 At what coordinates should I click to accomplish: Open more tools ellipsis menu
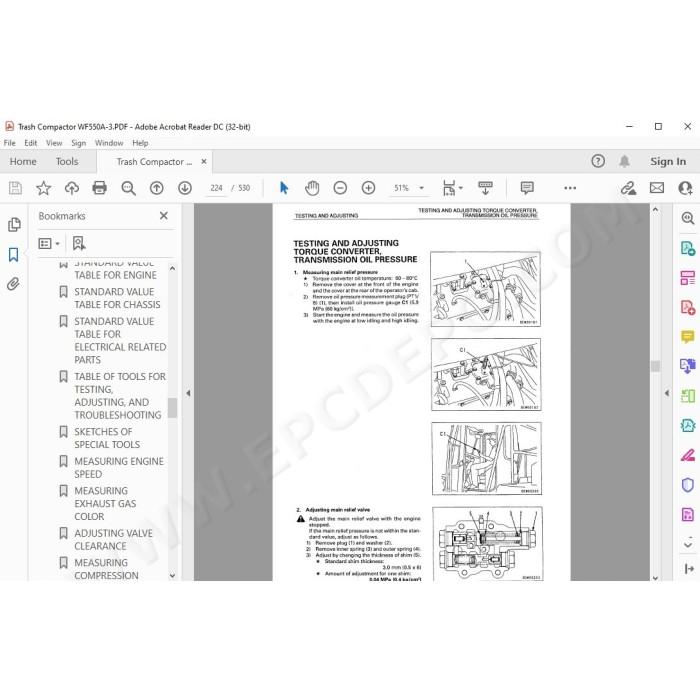click(x=570, y=188)
